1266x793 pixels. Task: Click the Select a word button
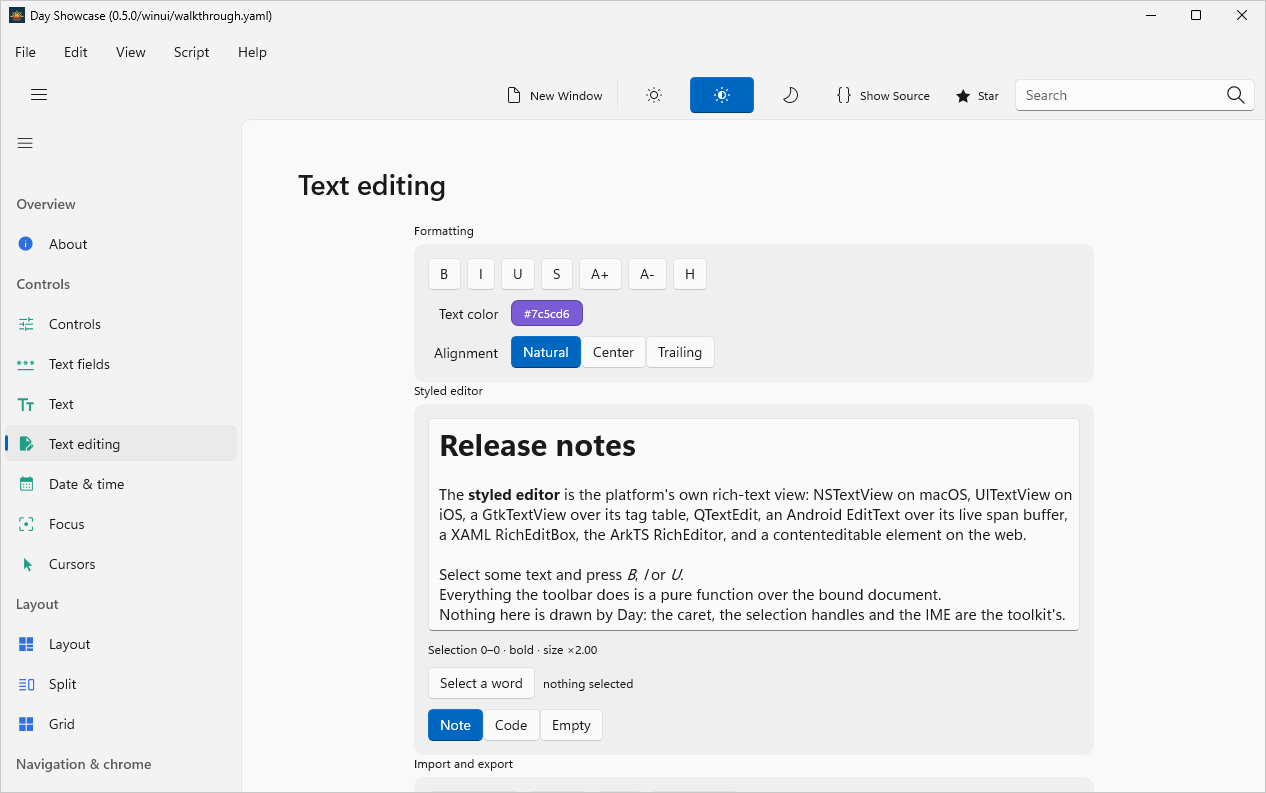coord(481,683)
